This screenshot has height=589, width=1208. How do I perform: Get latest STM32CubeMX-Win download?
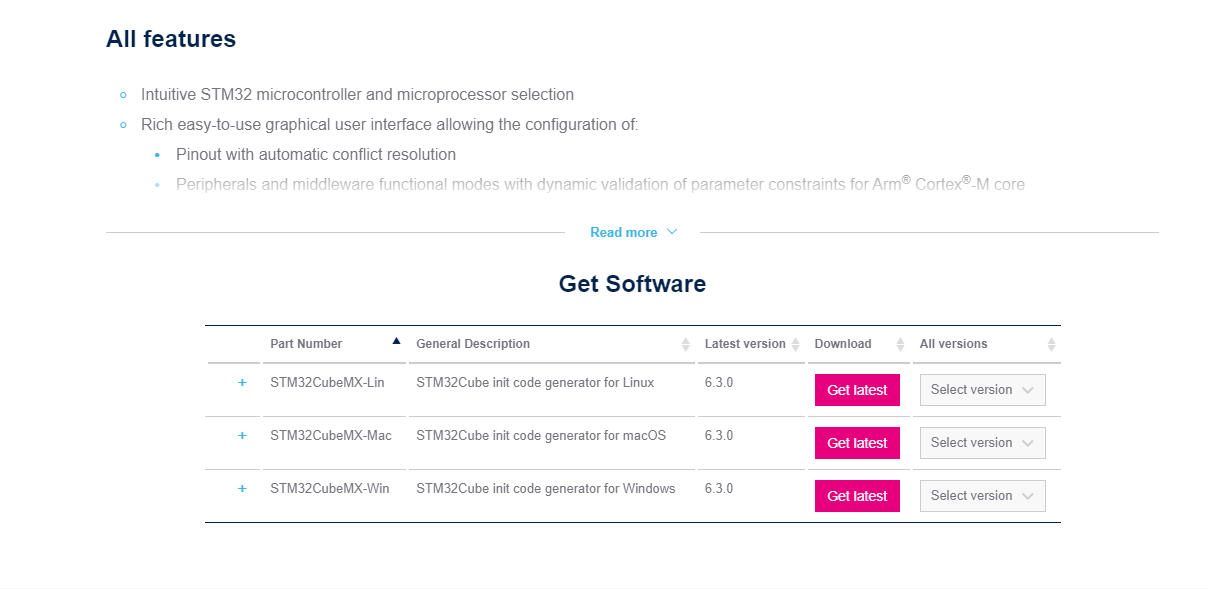(x=857, y=496)
